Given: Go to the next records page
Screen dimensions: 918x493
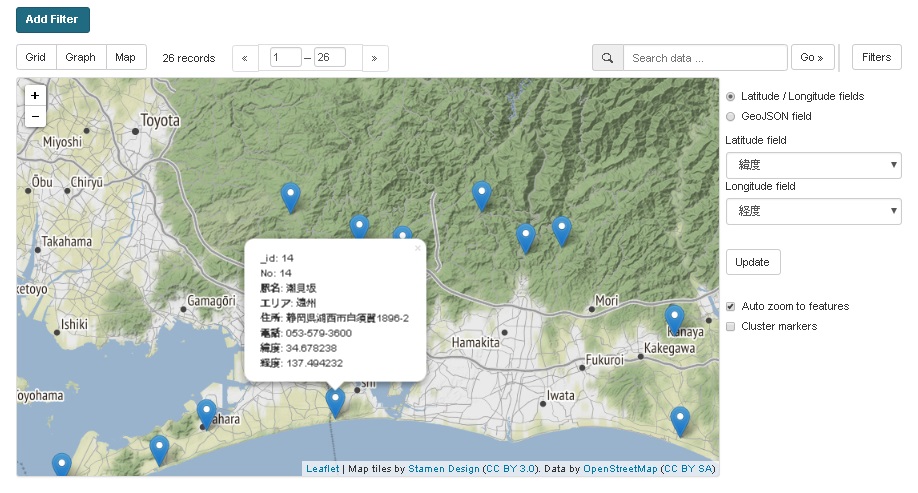Looking at the screenshot, I should click(x=375, y=58).
